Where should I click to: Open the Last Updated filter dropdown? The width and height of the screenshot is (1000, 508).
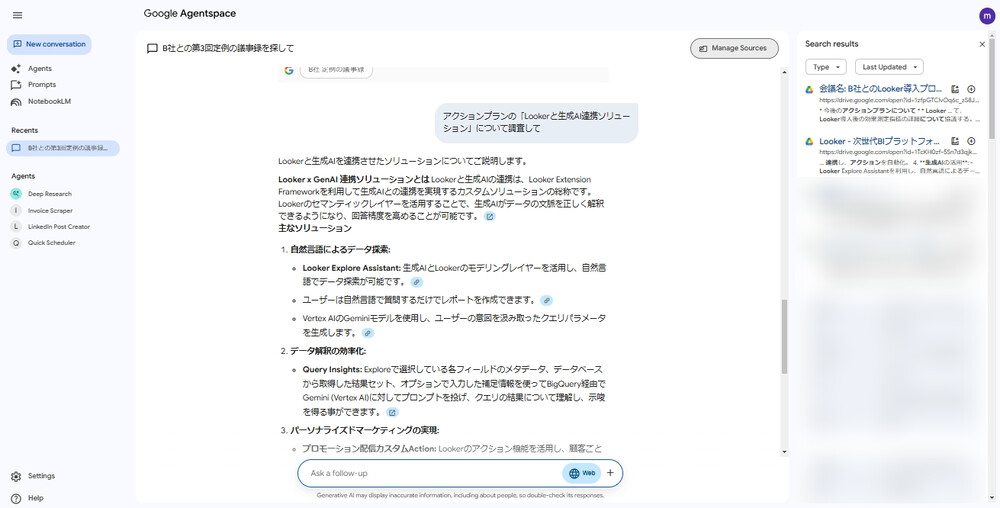[x=888, y=67]
